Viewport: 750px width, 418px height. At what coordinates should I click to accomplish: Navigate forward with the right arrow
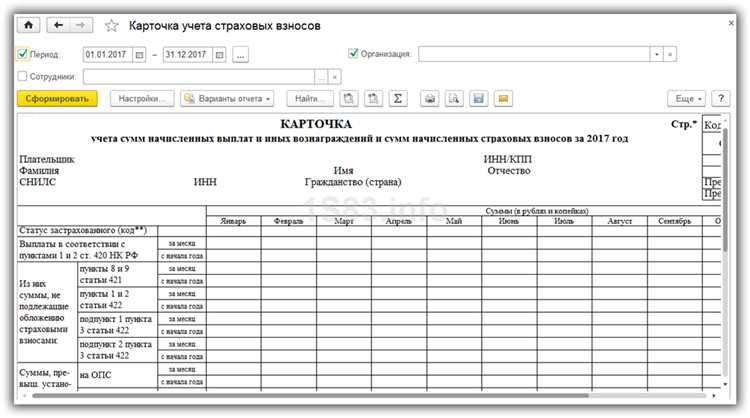click(x=81, y=25)
